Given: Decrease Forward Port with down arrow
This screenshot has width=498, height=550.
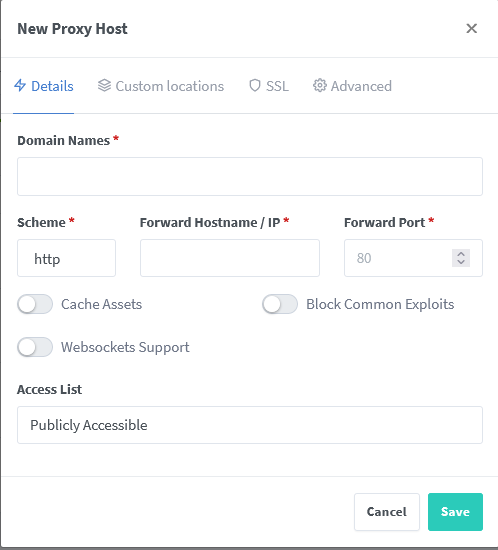Looking at the screenshot, I should pyautogui.click(x=461, y=262).
